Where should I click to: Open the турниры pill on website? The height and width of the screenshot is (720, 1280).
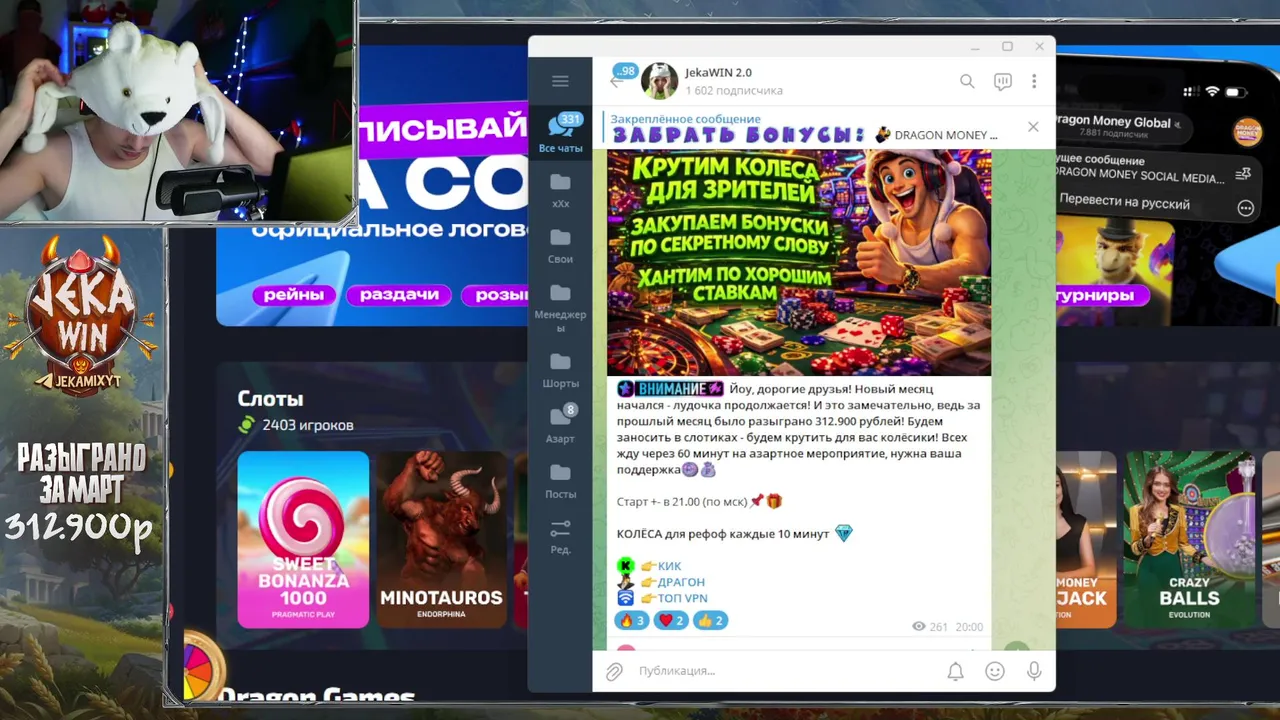(x=1098, y=295)
